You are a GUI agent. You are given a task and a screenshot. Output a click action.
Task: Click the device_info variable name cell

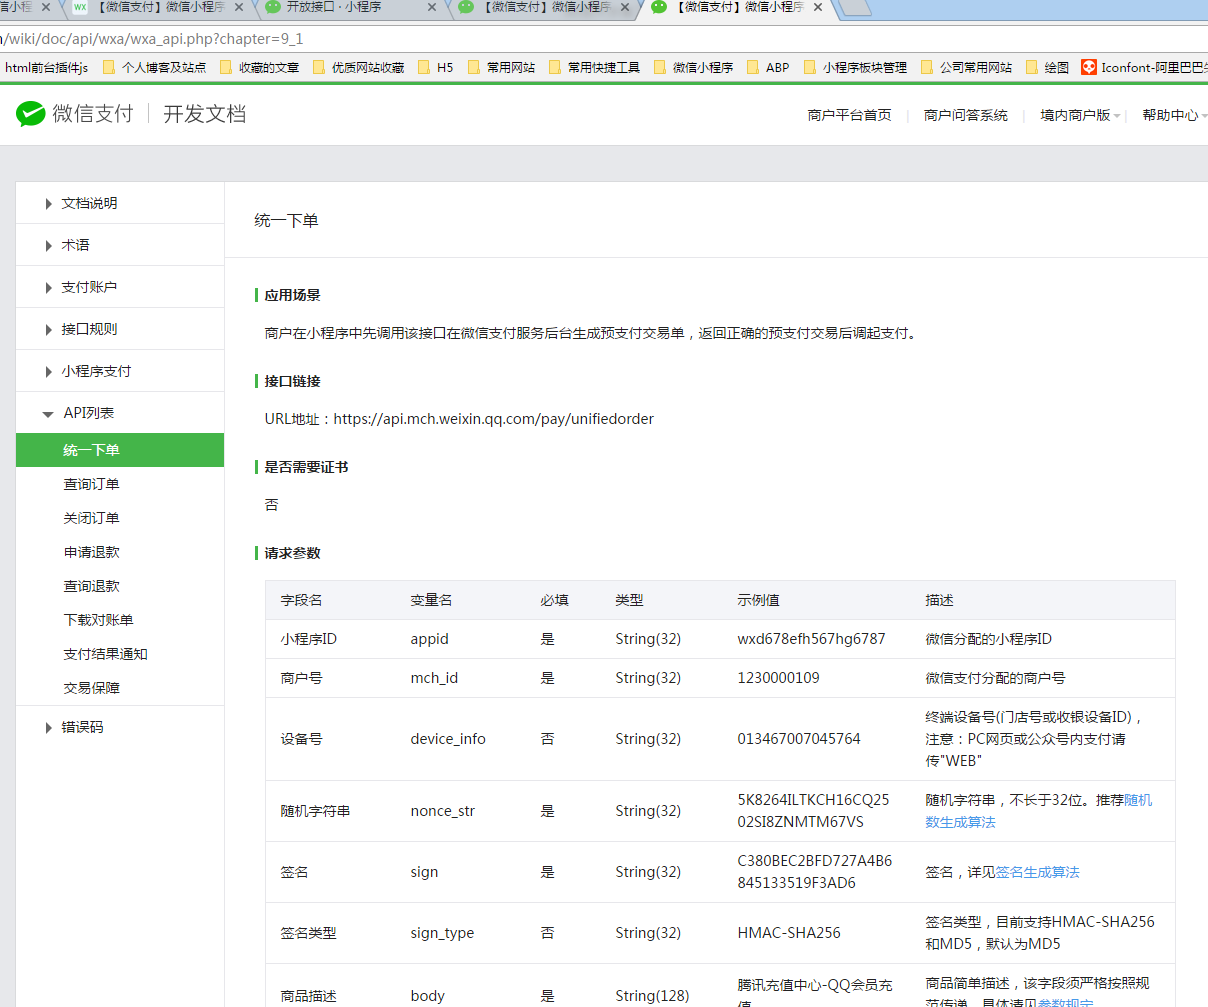click(448, 739)
